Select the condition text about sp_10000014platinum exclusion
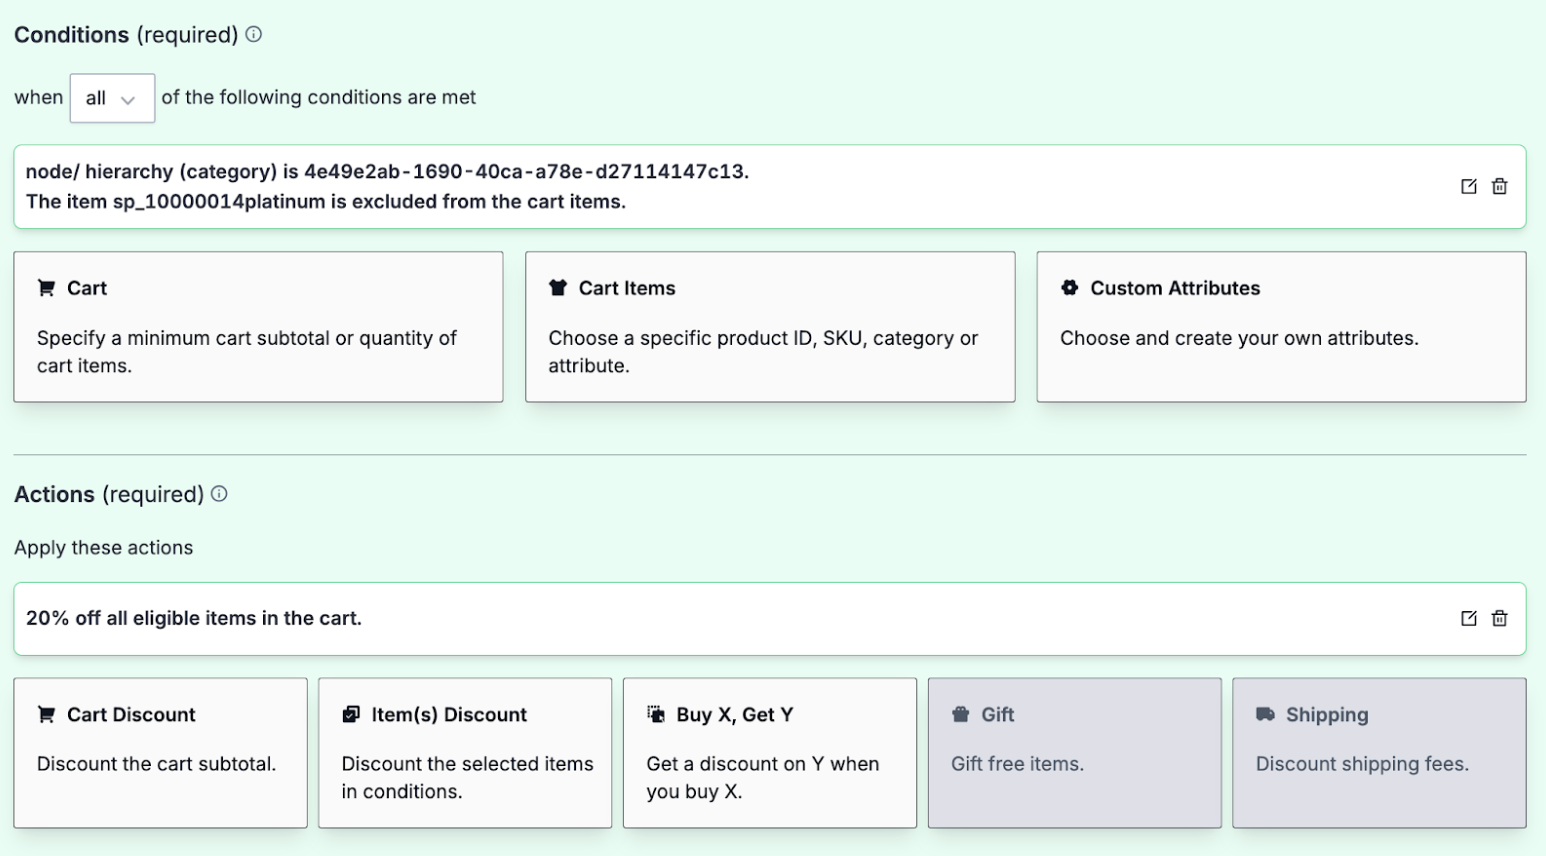The image size is (1546, 856). point(325,201)
